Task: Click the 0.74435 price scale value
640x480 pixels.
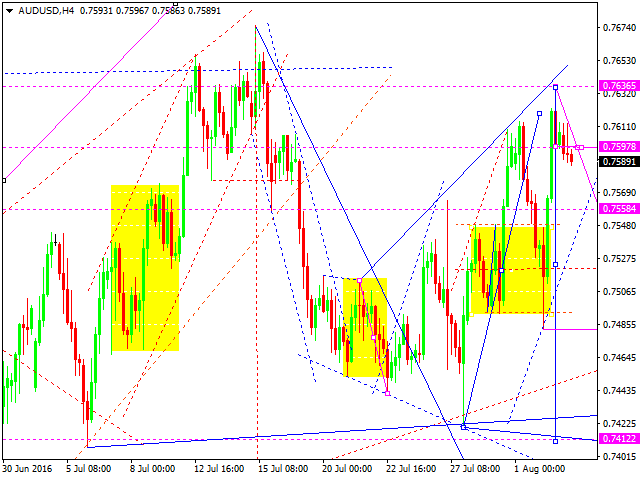Action: click(619, 391)
